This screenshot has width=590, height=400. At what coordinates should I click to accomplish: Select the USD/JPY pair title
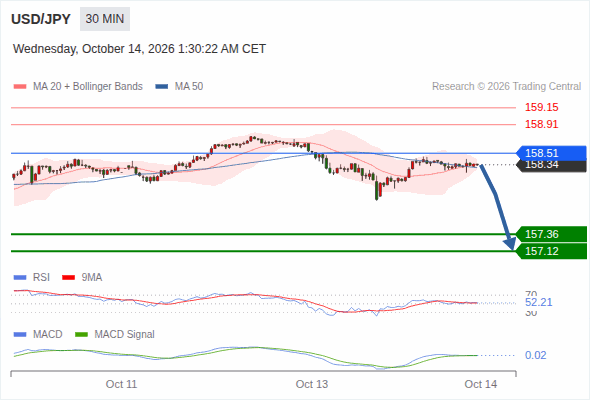[x=41, y=19]
